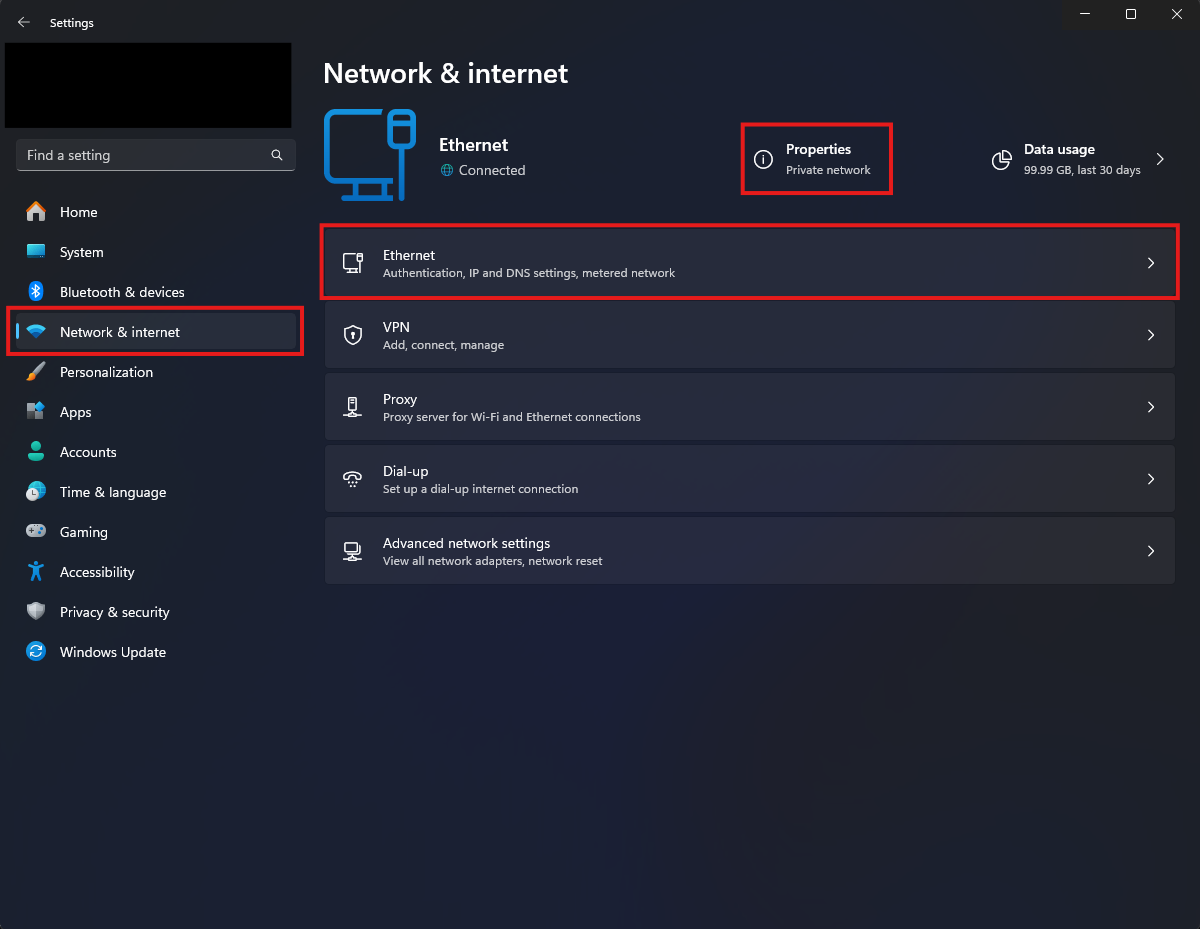1200x929 pixels.
Task: Click the Properties info icon
Action: (763, 160)
